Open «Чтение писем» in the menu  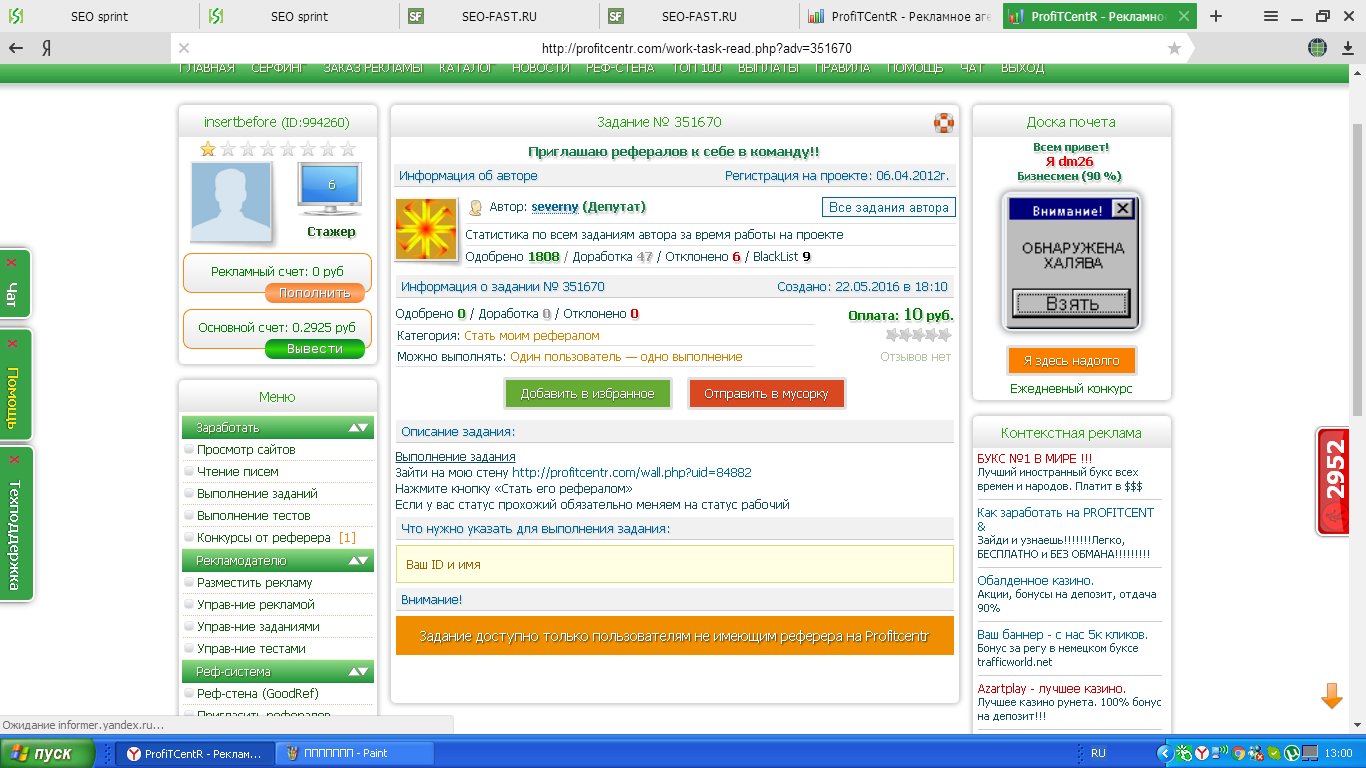(238, 472)
